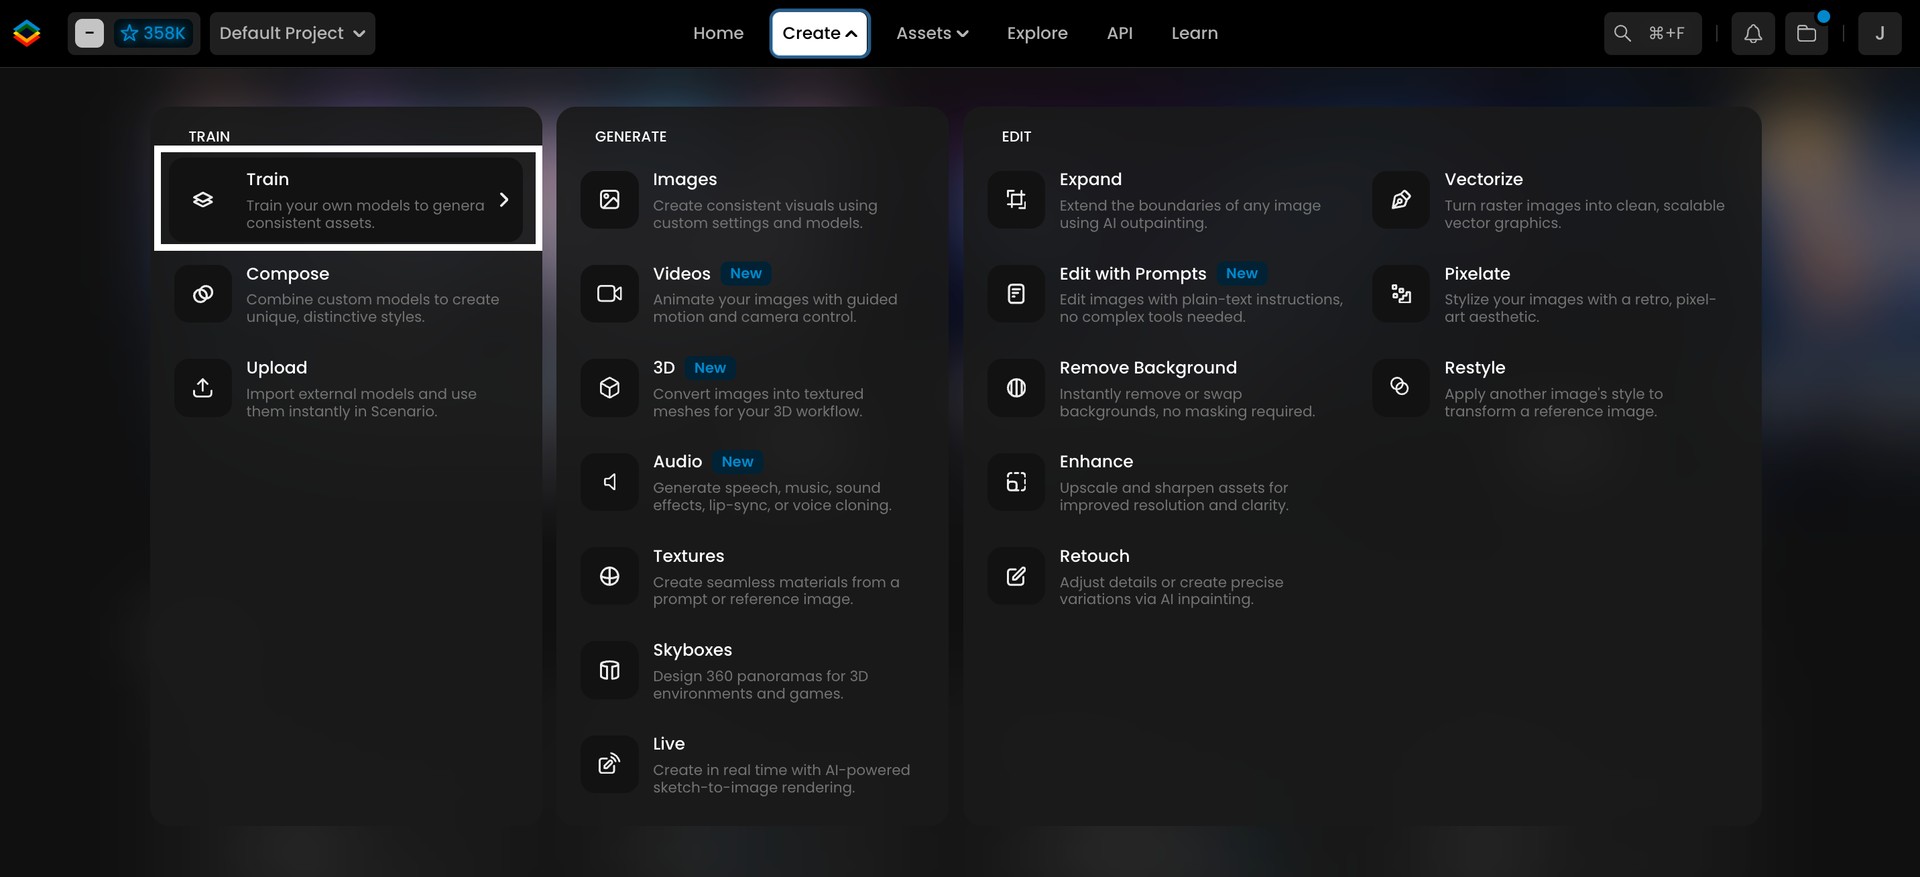
Task: Click the Upload arrow icon
Action: coord(203,388)
